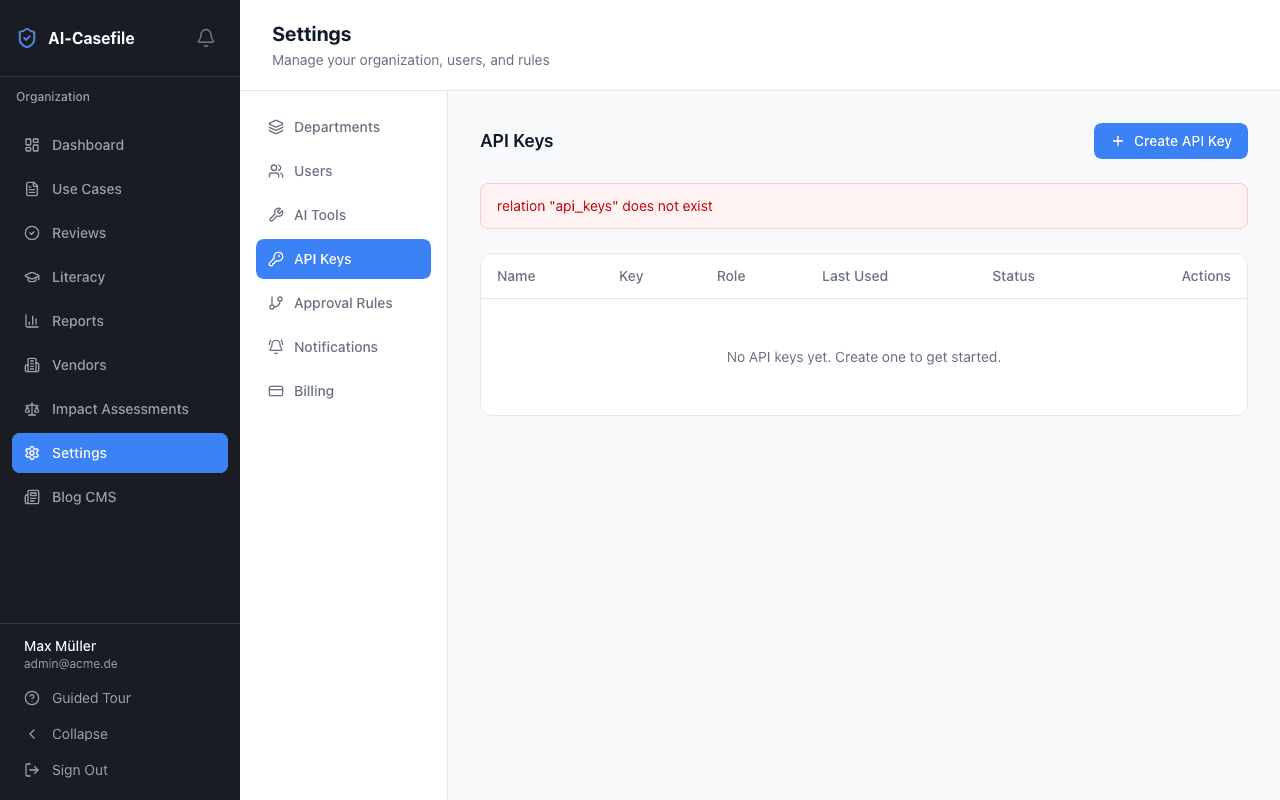Screen dimensions: 1280x800
Task: Click the notification bell icon
Action: (205, 37)
